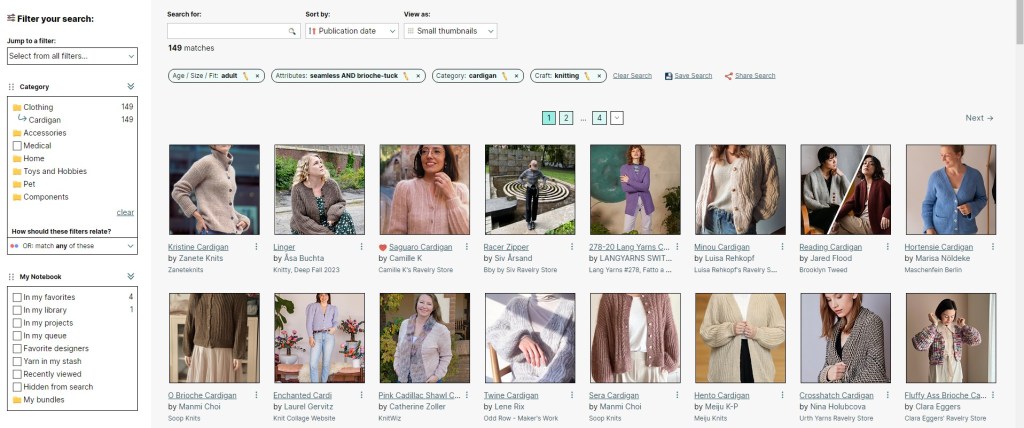Open the Fluffy Ass Brioche pattern link
Image resolution: width=1024 pixels, height=428 pixels.
point(946,395)
